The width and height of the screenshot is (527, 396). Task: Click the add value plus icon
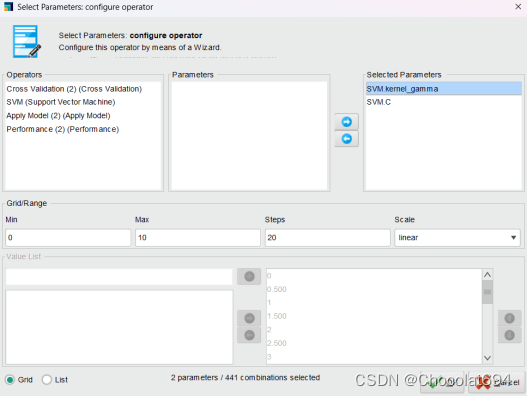point(249,277)
